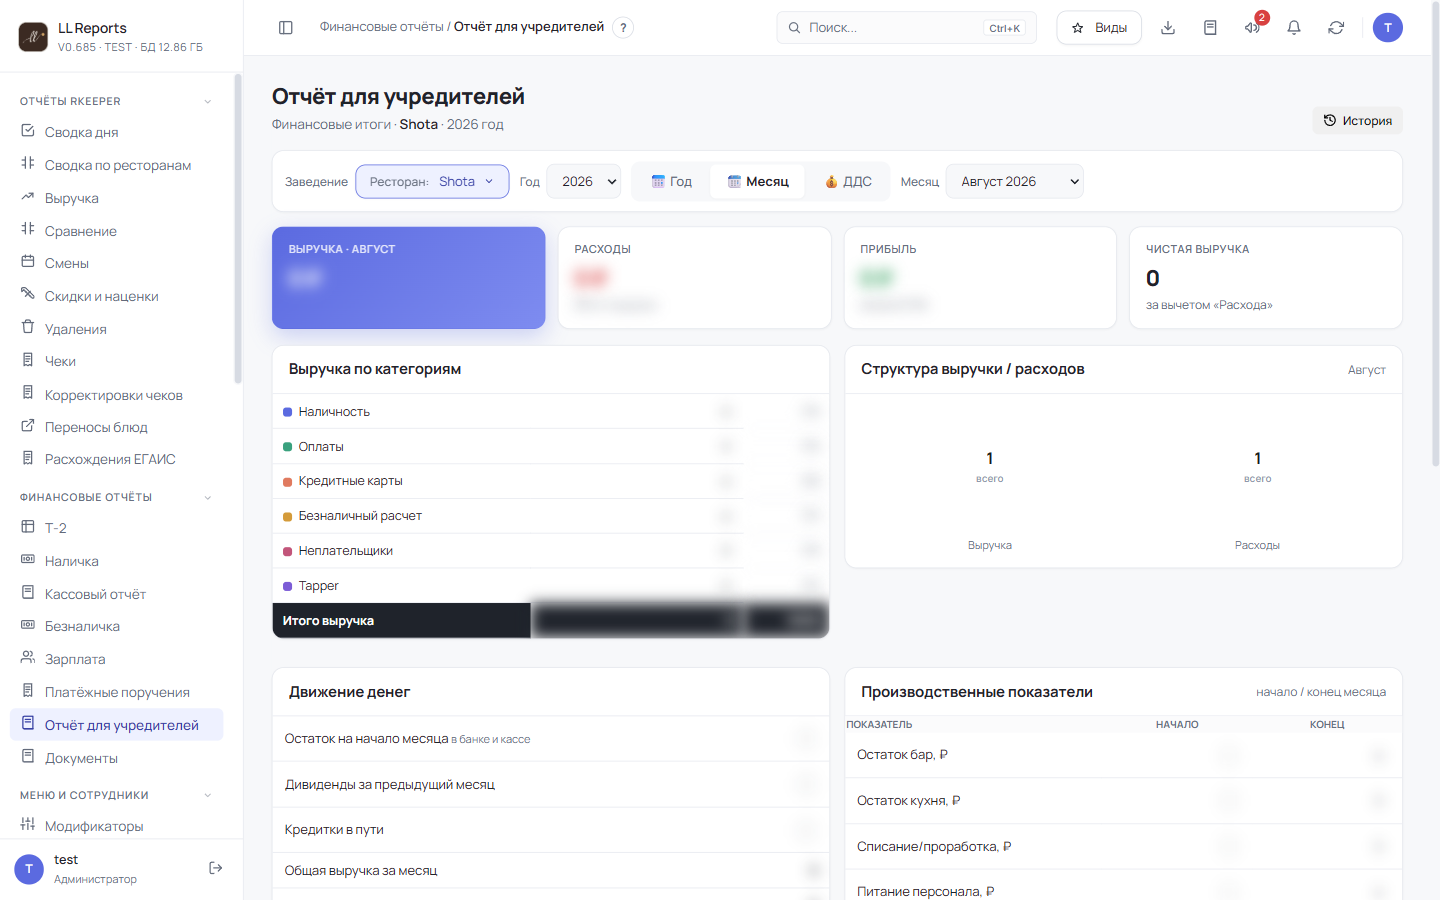Open Платёжные поручения in sidebar
1440x900 pixels.
tap(116, 692)
